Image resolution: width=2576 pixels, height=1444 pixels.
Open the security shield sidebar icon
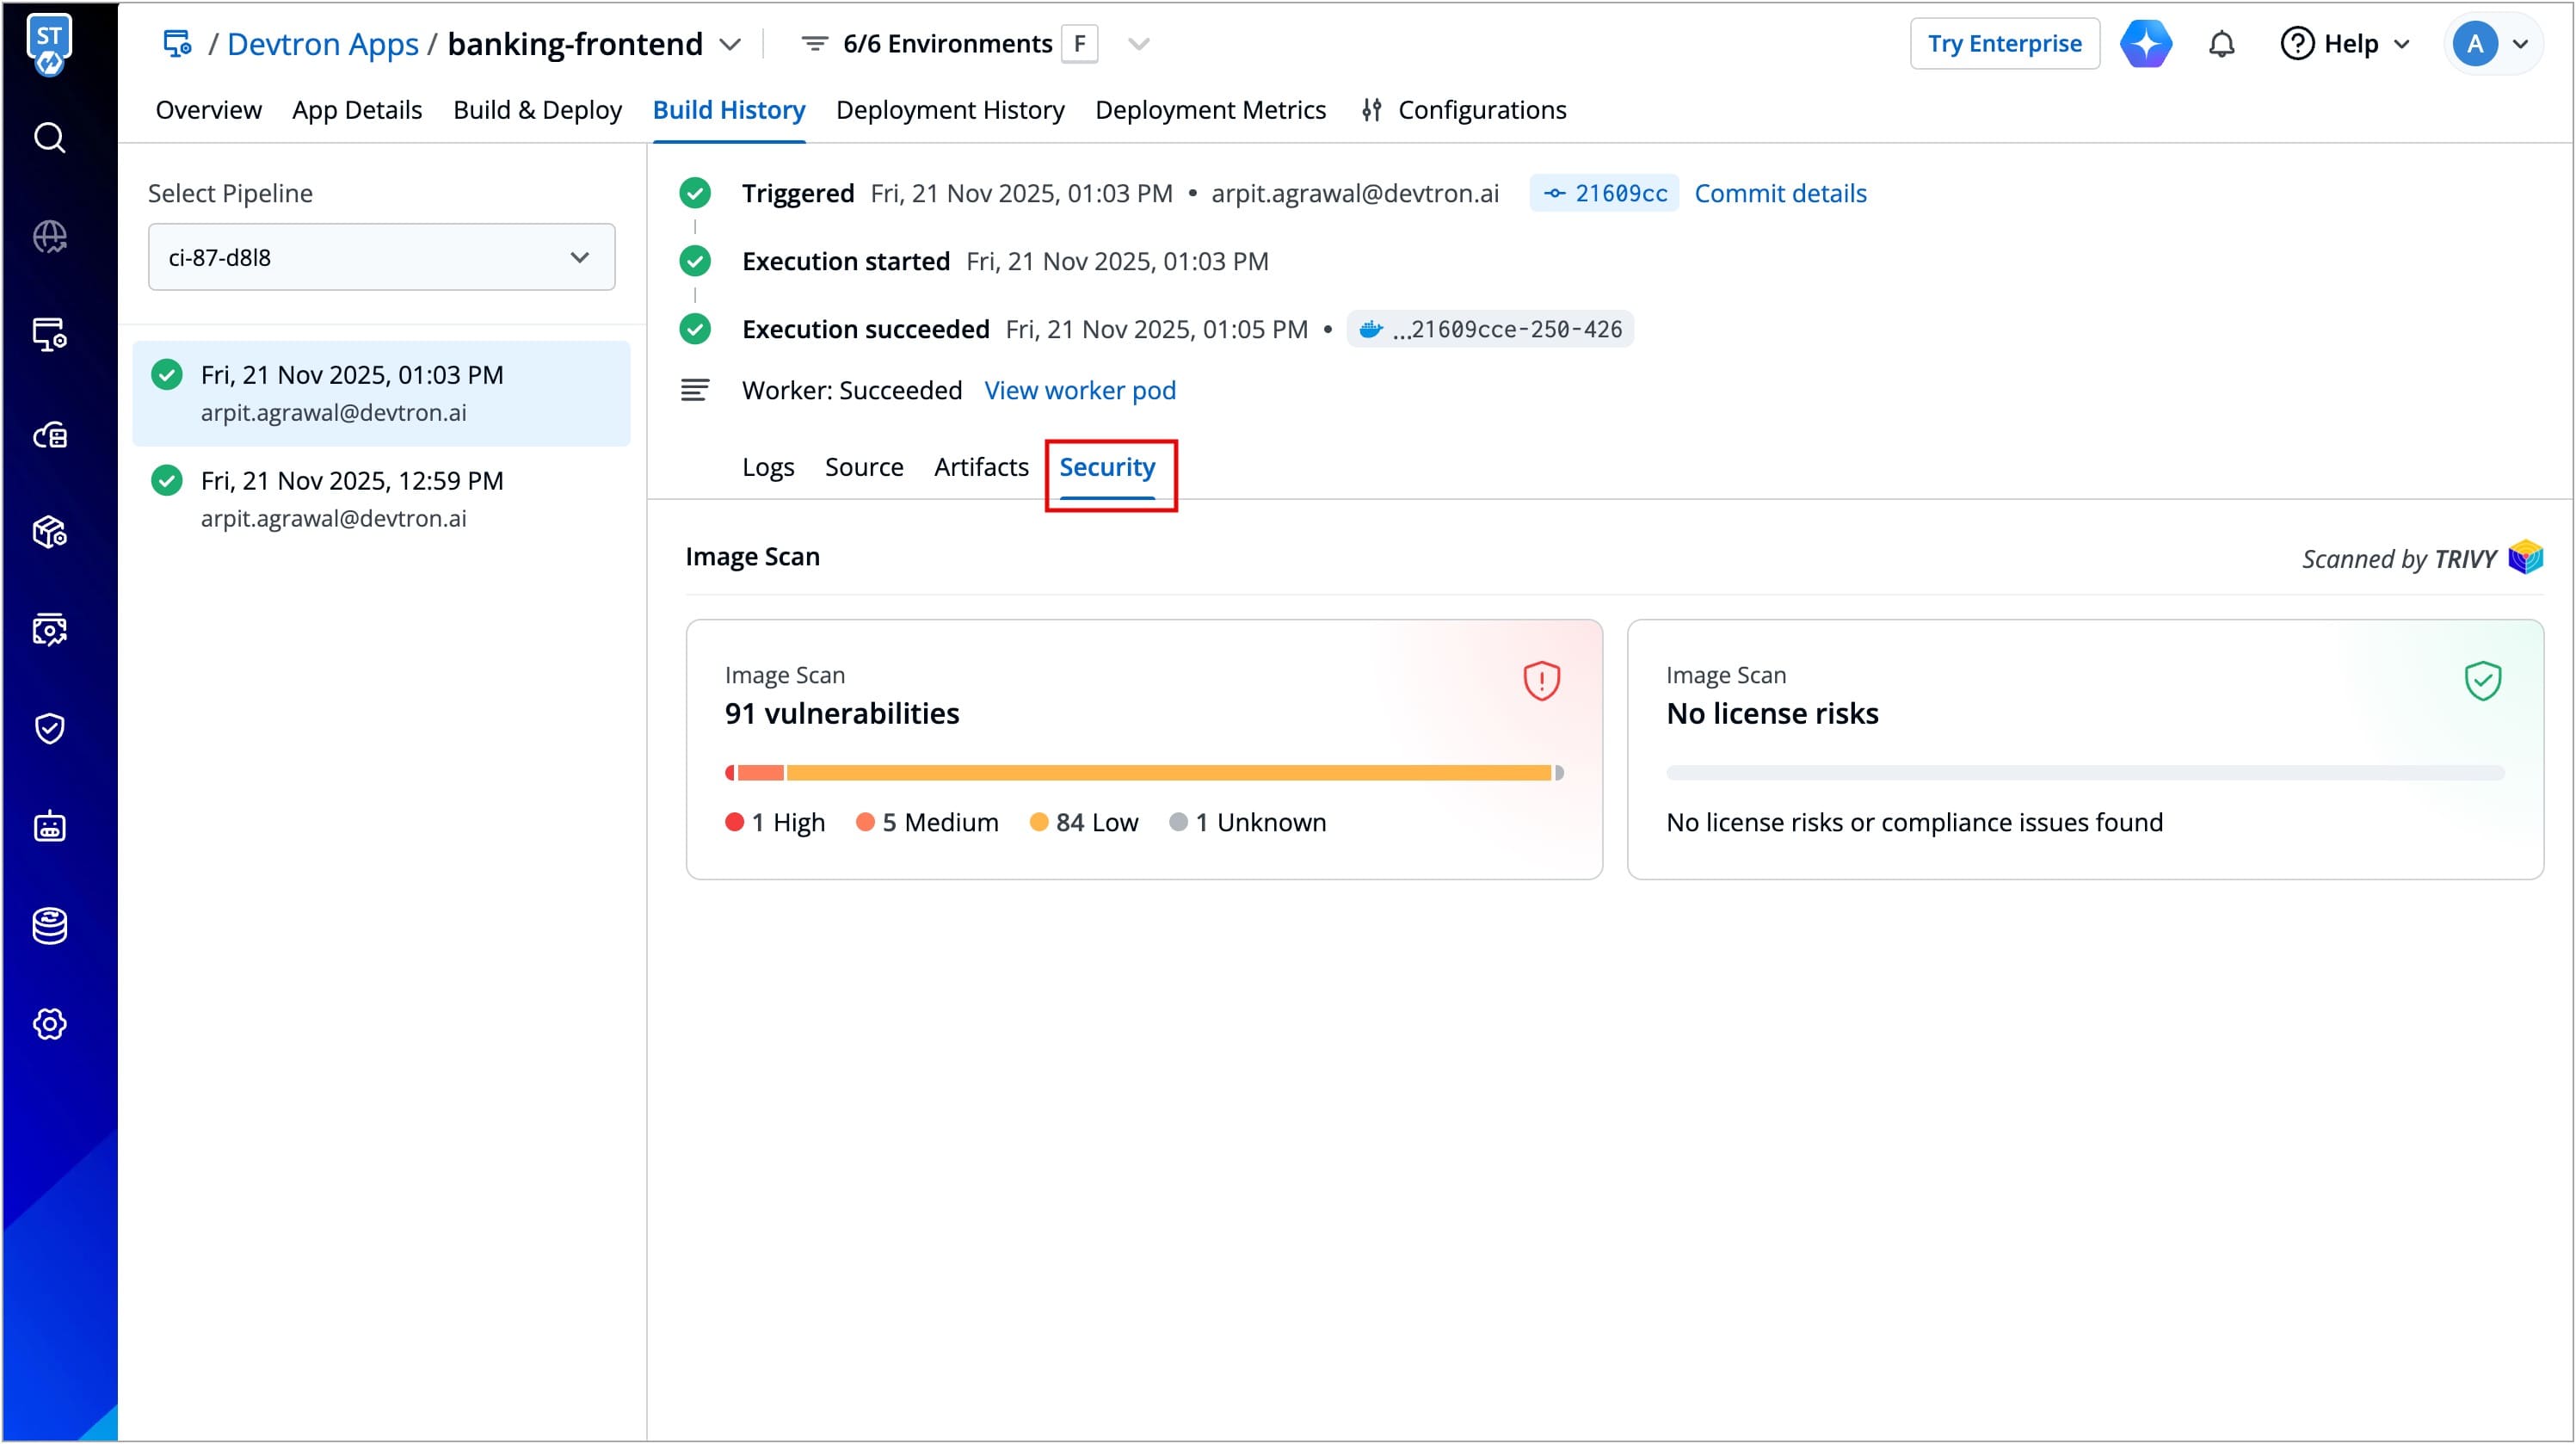tap(49, 728)
